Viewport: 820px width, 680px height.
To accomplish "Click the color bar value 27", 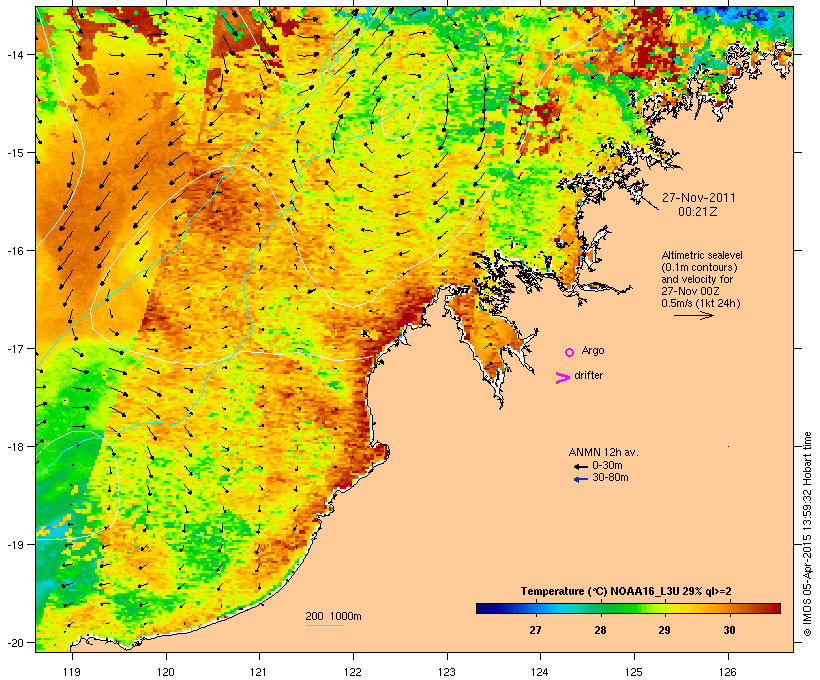I will pos(535,630).
